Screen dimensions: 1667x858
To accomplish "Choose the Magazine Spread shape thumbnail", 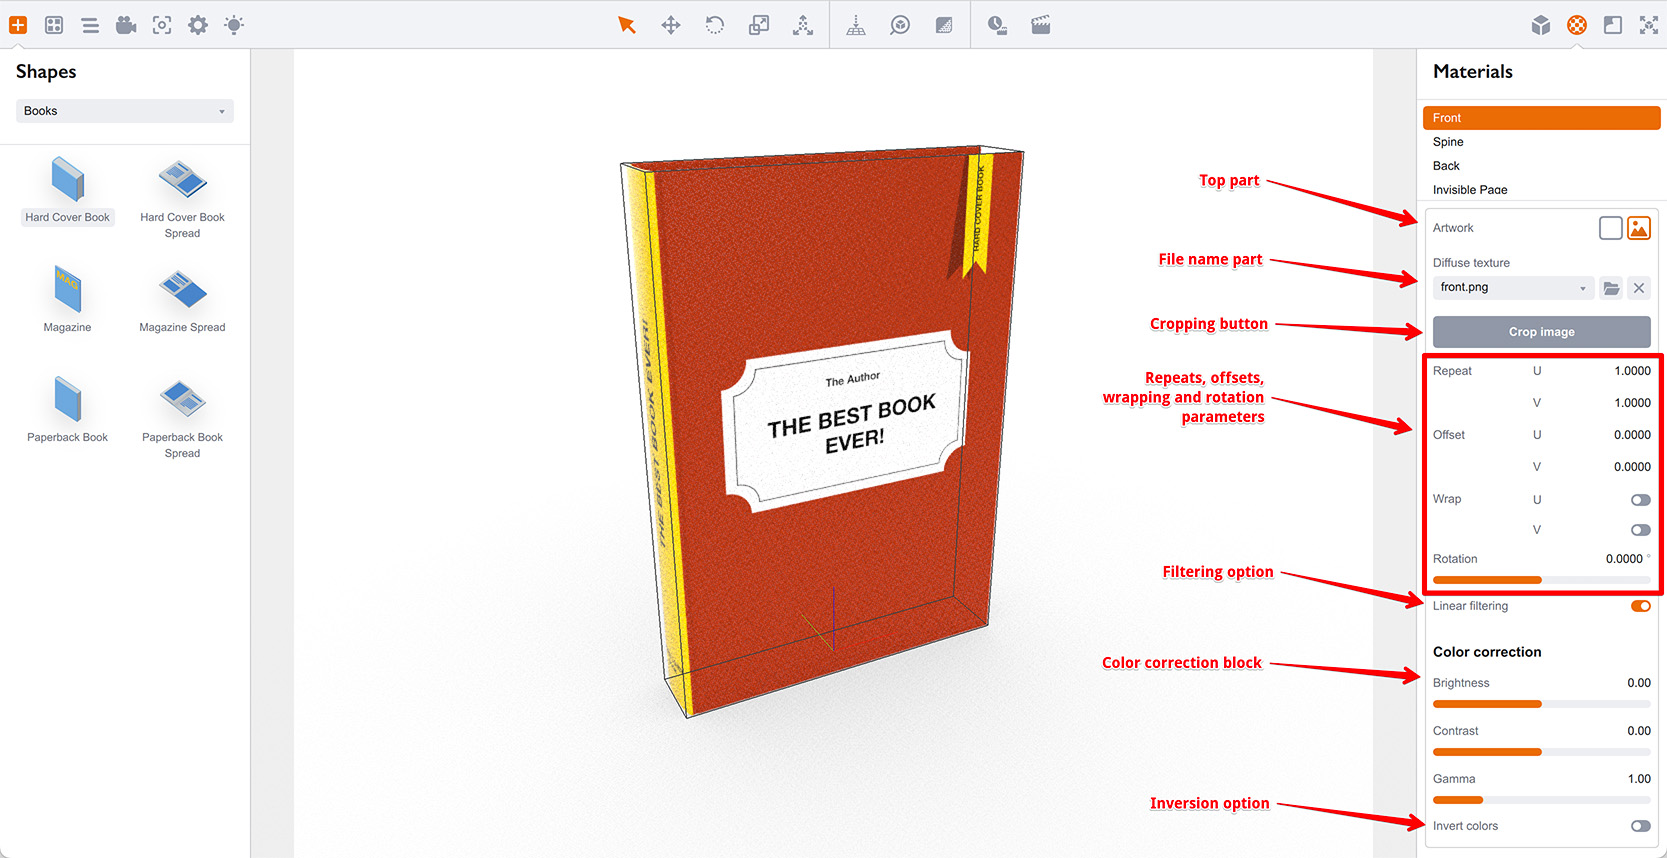I will tap(182, 292).
